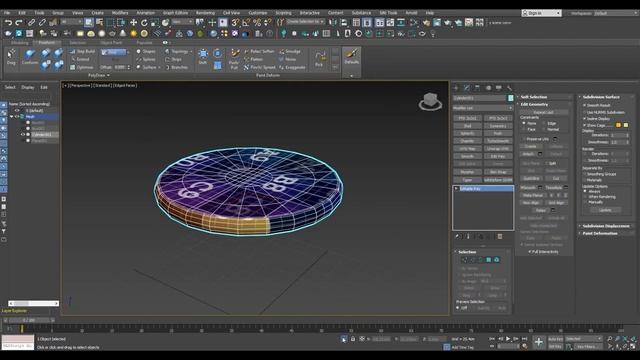Click the Selection Lock toggle icon
Viewport: 640px width, 360px height.
tap(353, 339)
